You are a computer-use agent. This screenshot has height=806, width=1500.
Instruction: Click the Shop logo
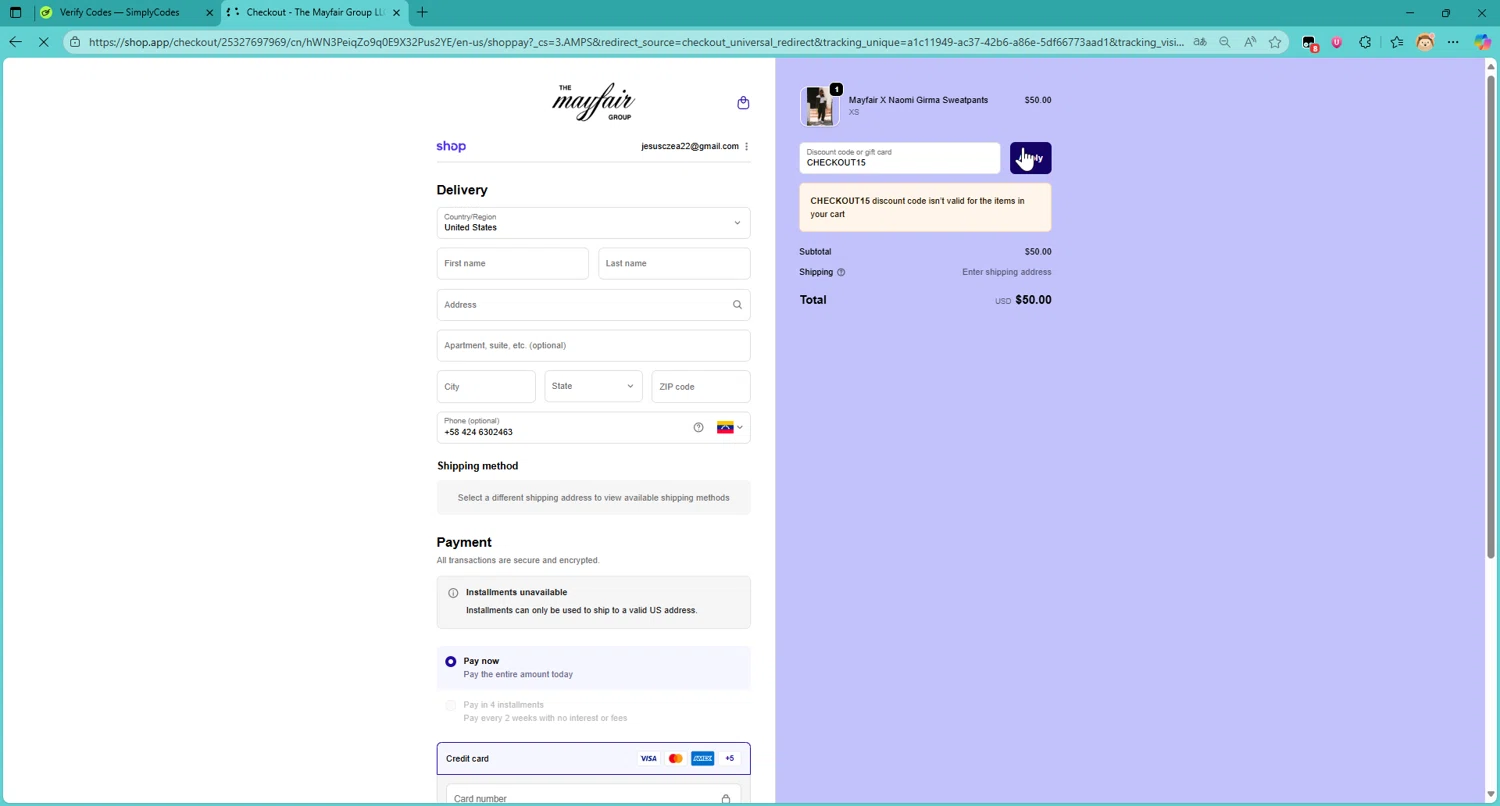point(451,147)
